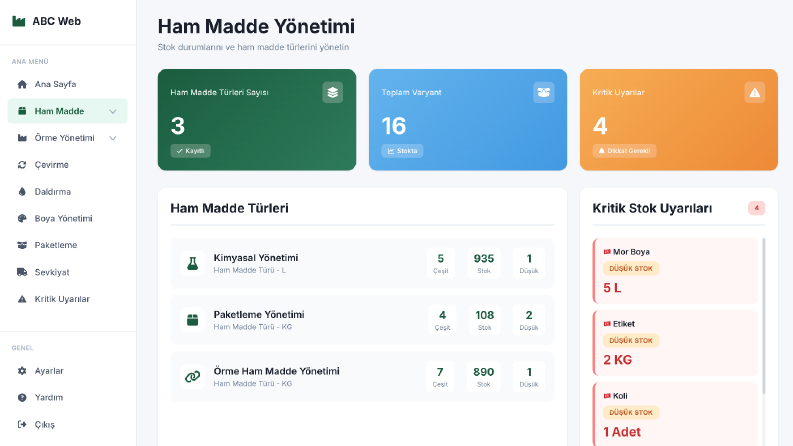This screenshot has width=793, height=446.
Task: Open the Örme Ham Madde Yönetimi row
Action: [362, 377]
